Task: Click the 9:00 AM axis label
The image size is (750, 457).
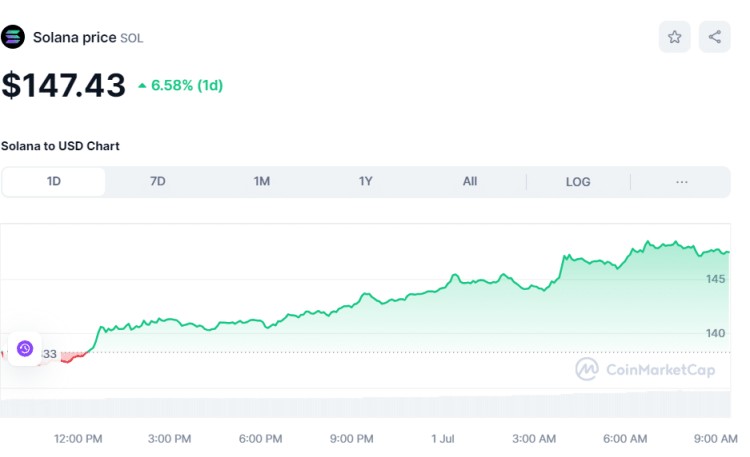Action: click(x=716, y=439)
